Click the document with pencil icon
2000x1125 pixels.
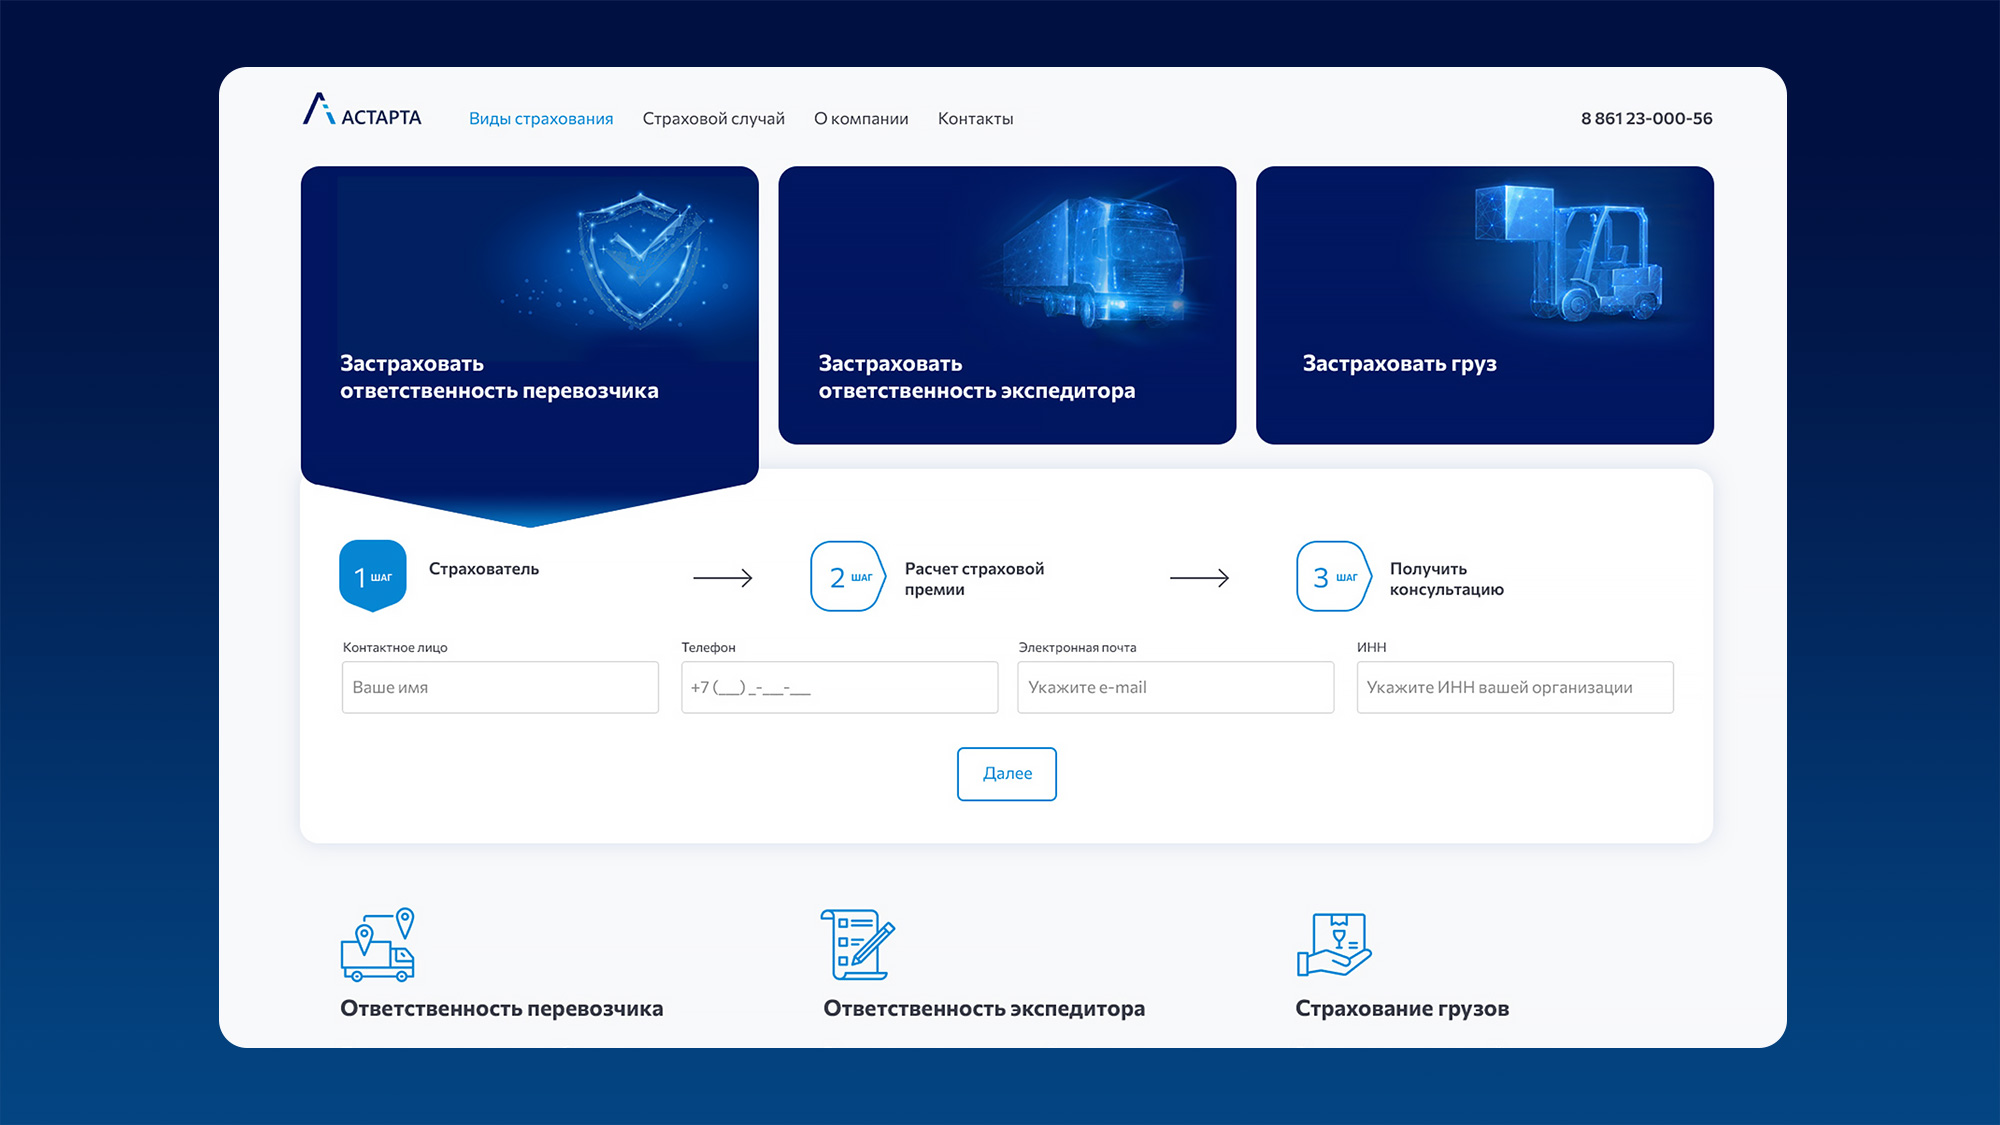857,944
